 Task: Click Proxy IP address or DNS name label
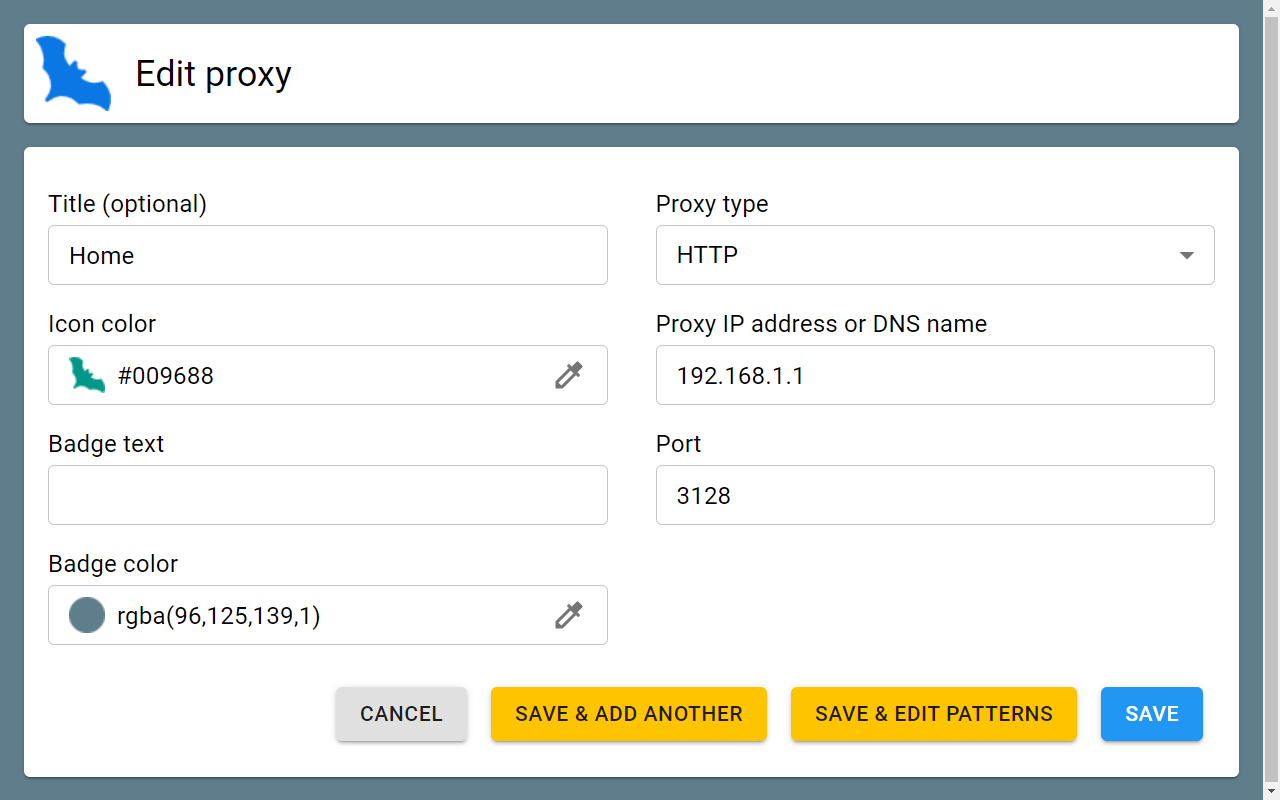point(821,324)
